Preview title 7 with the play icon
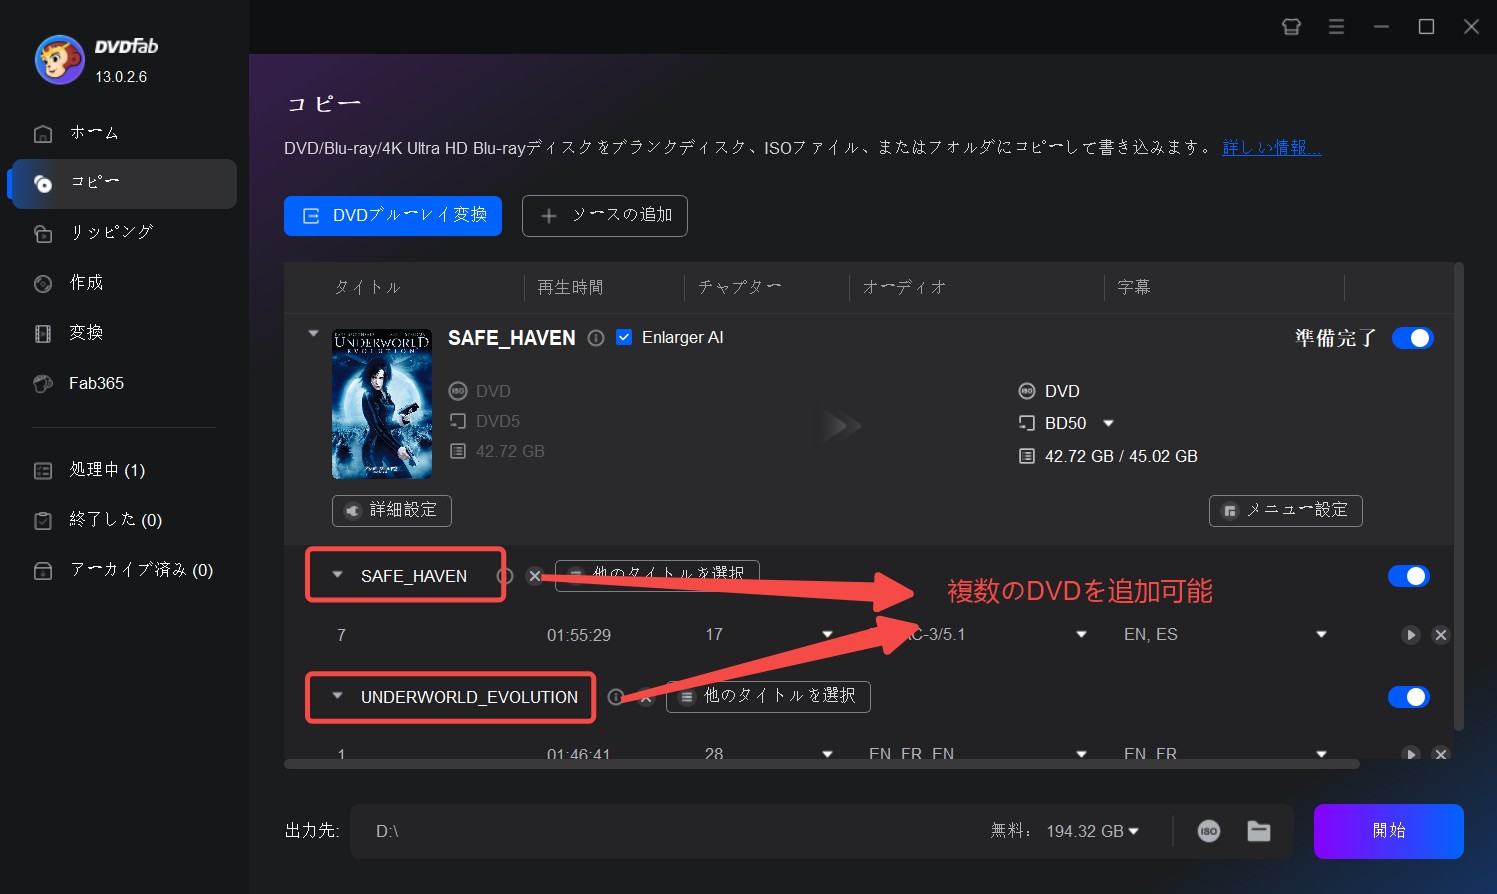 pos(1411,635)
